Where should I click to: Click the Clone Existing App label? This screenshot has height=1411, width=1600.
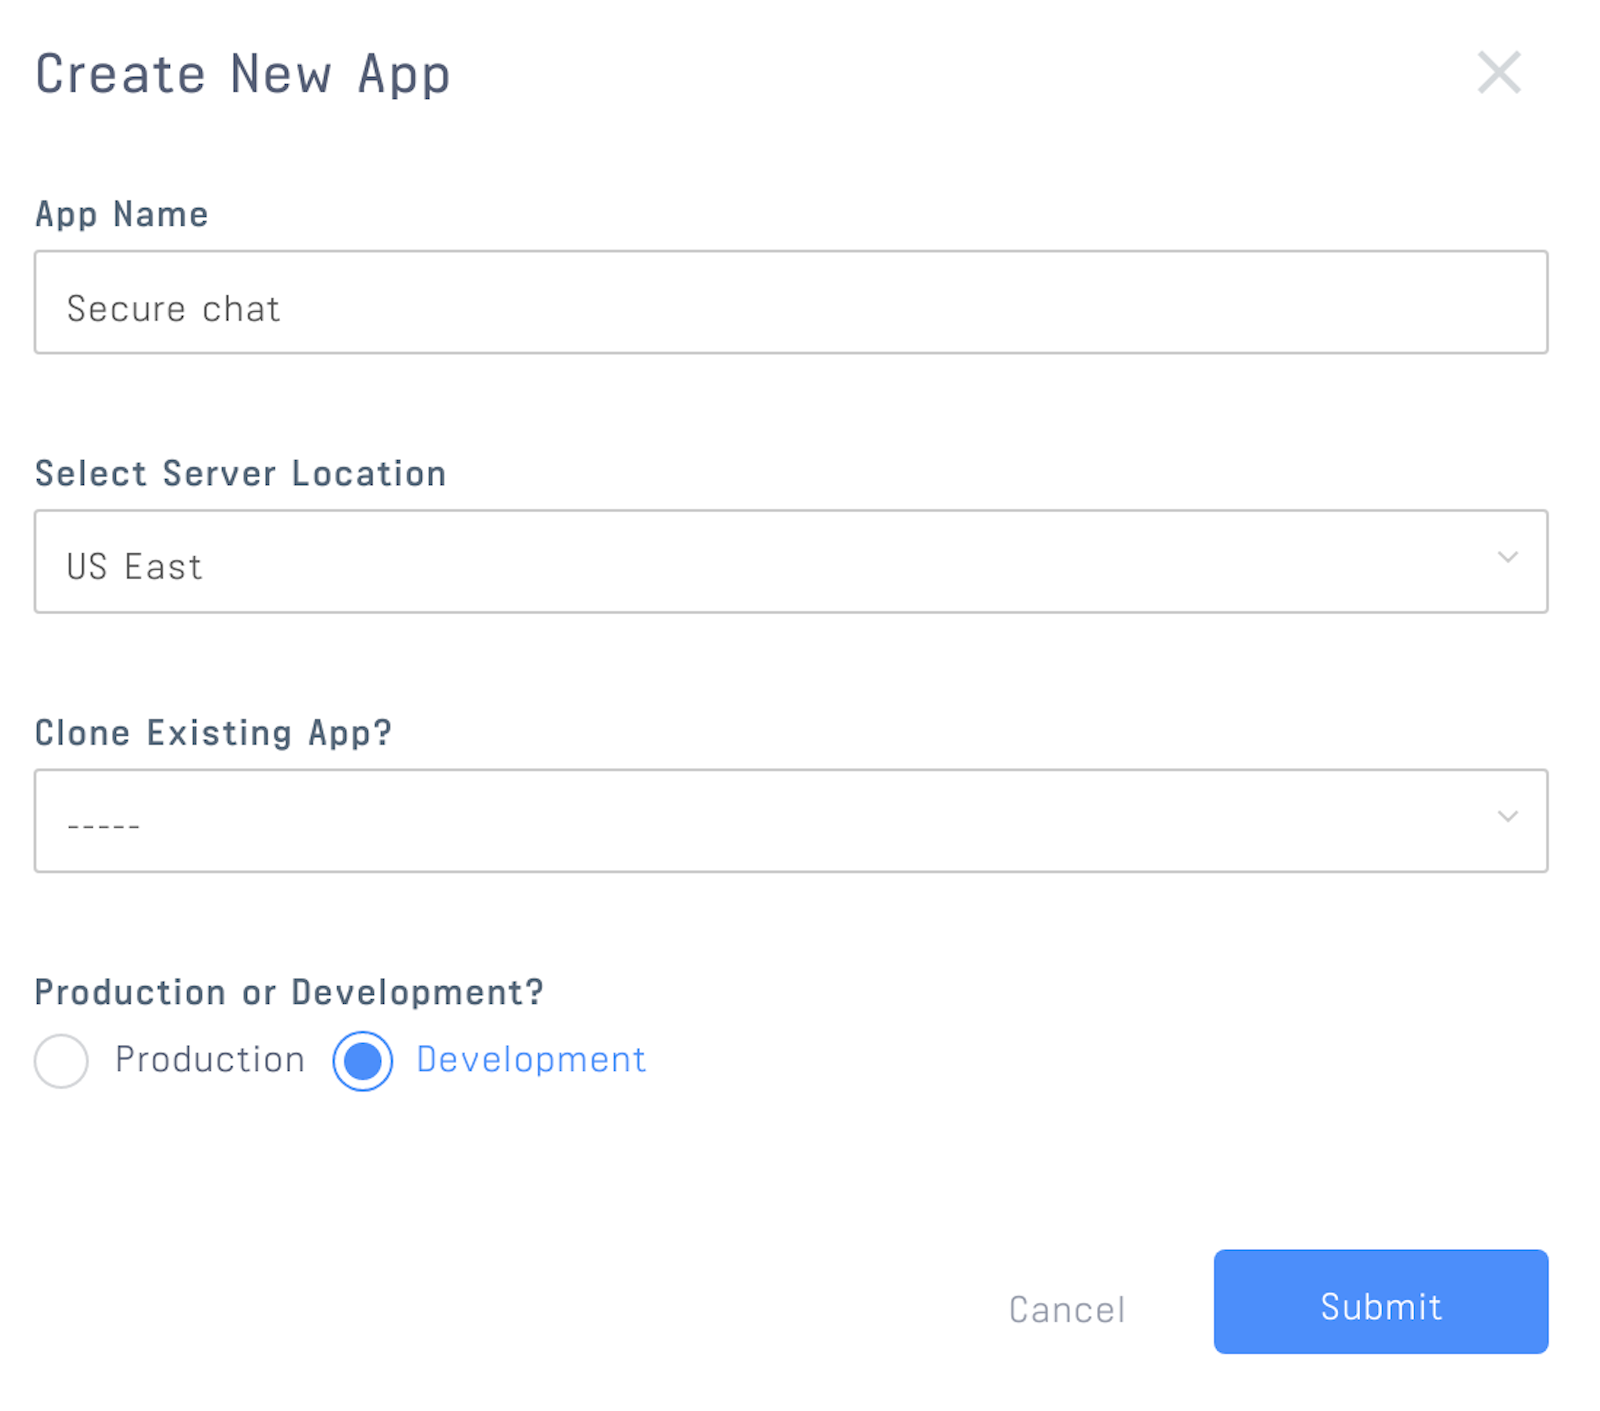[x=214, y=732]
